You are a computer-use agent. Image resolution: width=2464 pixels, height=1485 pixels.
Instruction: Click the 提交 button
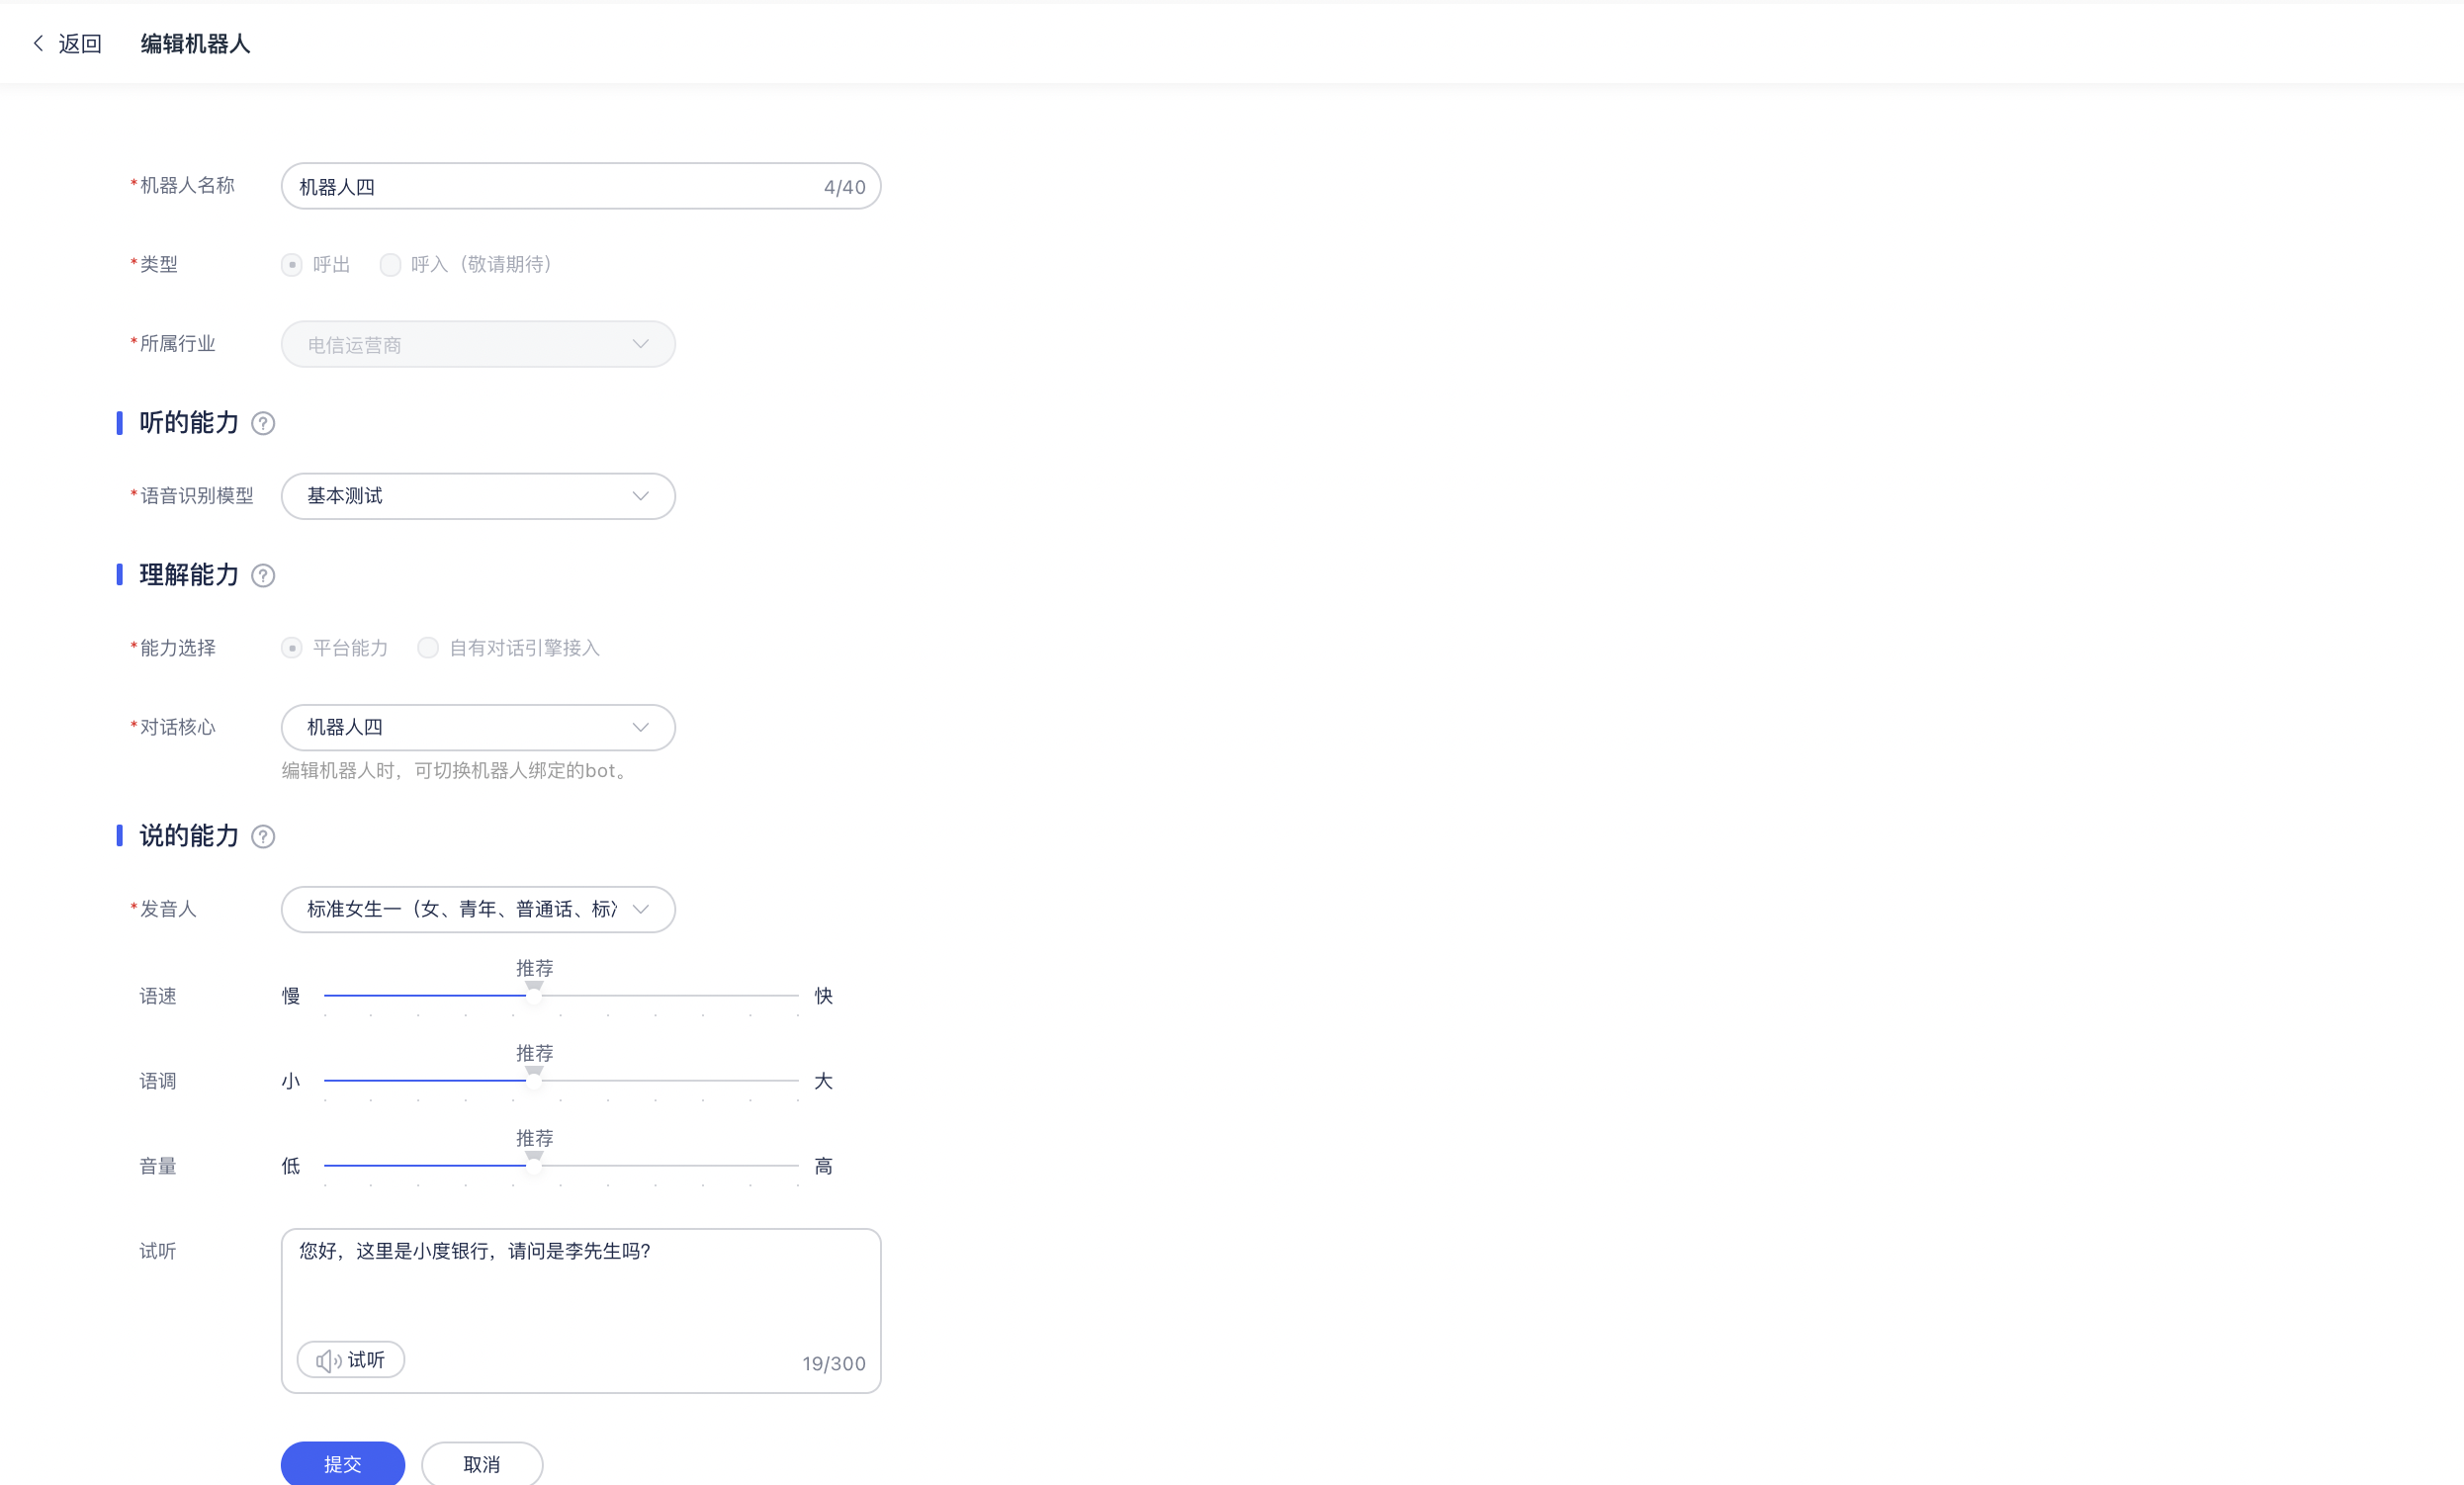pyautogui.click(x=343, y=1464)
